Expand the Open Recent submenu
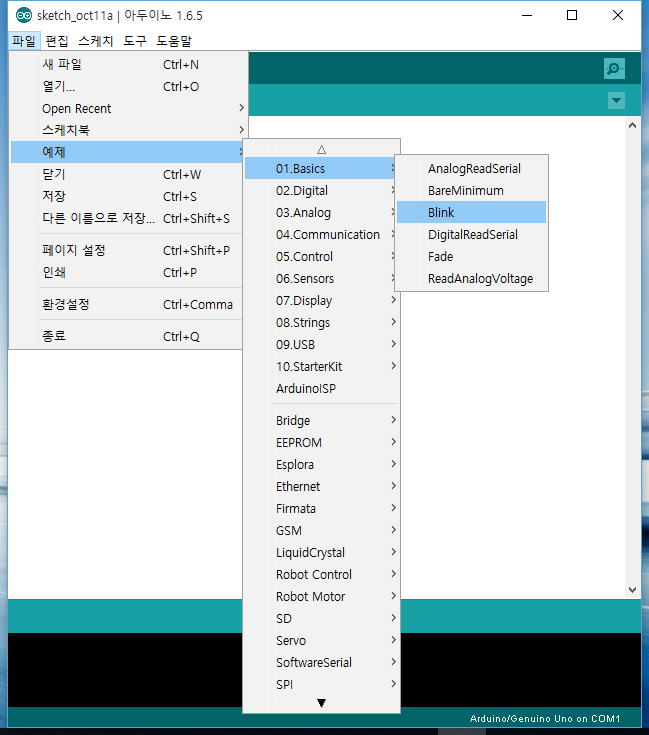The image size is (649, 735). point(127,108)
